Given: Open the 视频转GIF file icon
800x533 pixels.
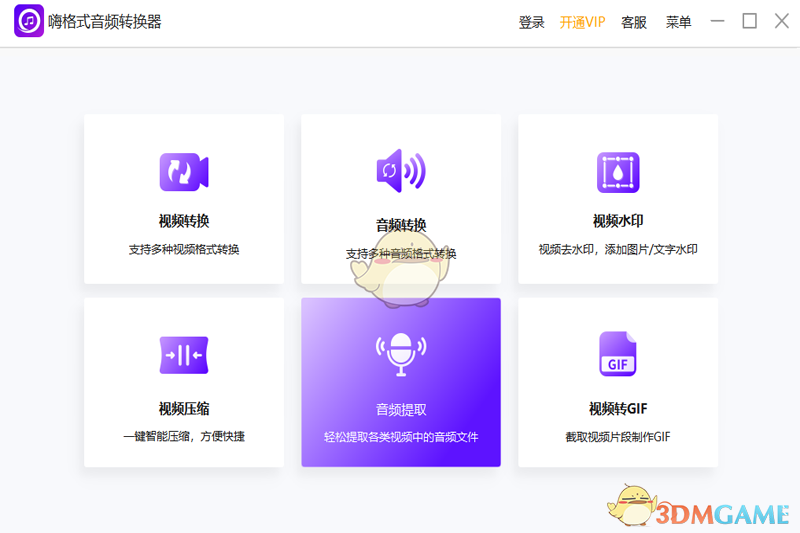Looking at the screenshot, I should 618,354.
